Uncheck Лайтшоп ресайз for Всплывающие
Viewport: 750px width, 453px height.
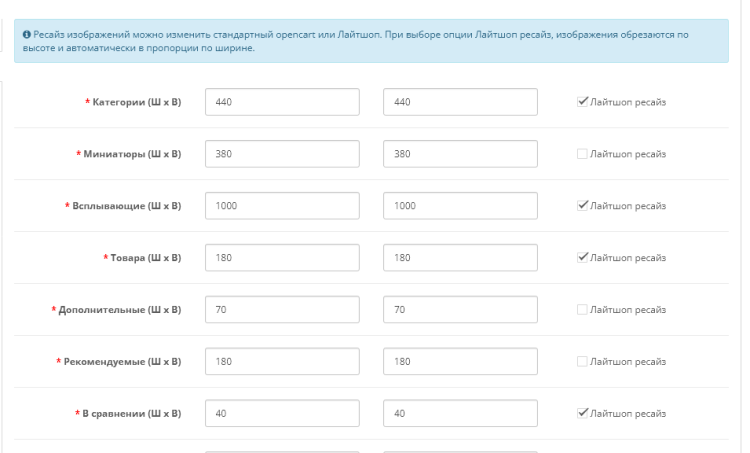coord(582,205)
